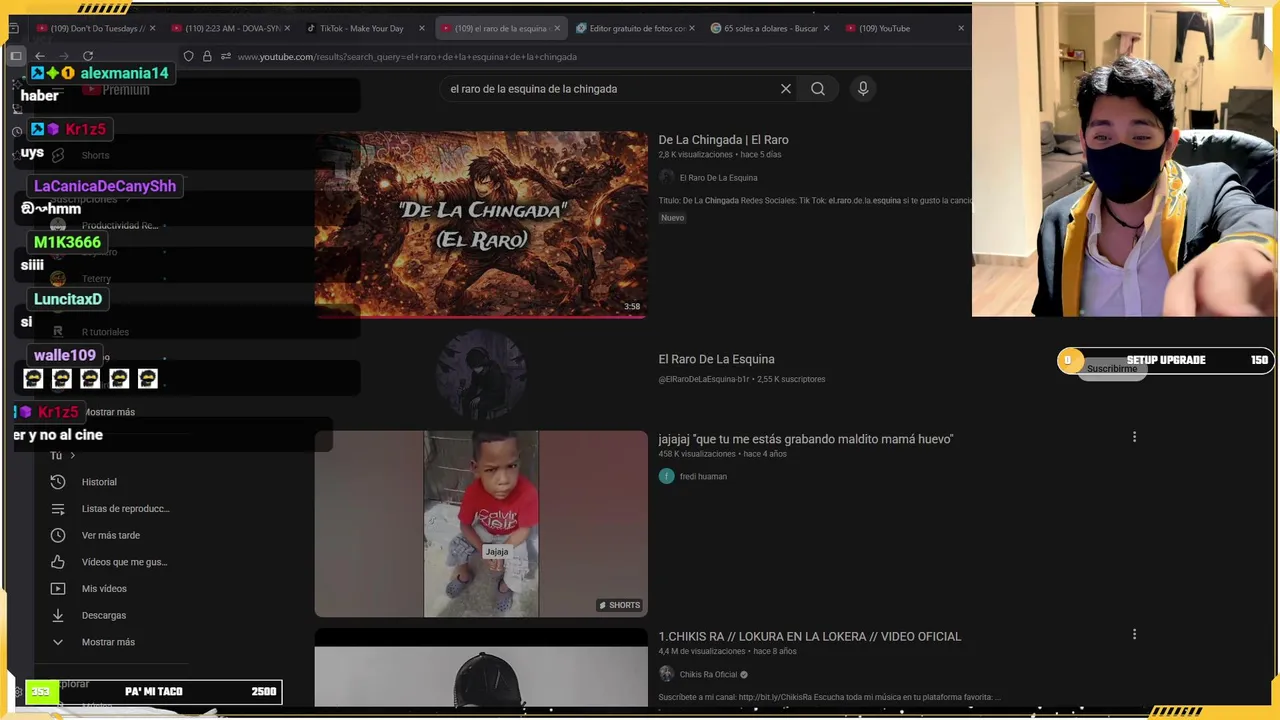The height and width of the screenshot is (720, 1280).
Task: Open the more options menu for the Chikis Ra video
Action: point(1134,634)
